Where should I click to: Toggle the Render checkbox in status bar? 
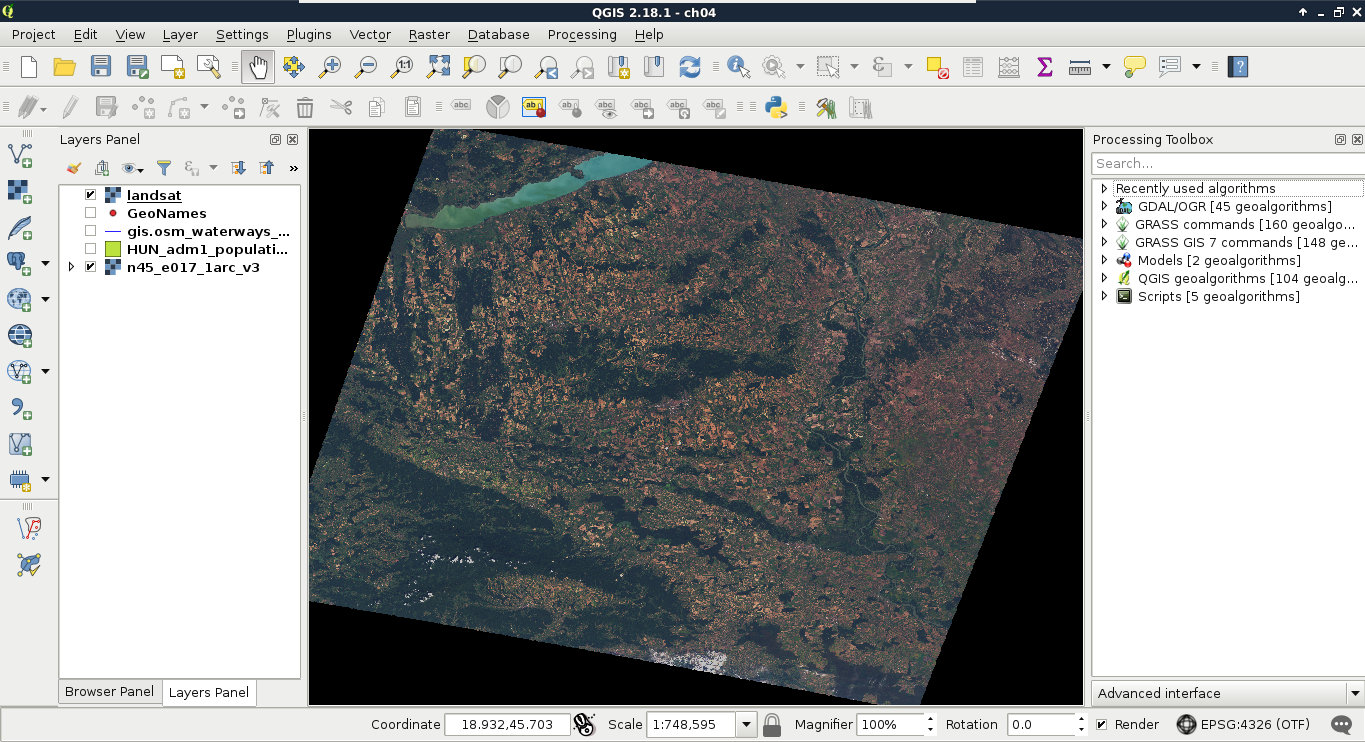point(1101,724)
